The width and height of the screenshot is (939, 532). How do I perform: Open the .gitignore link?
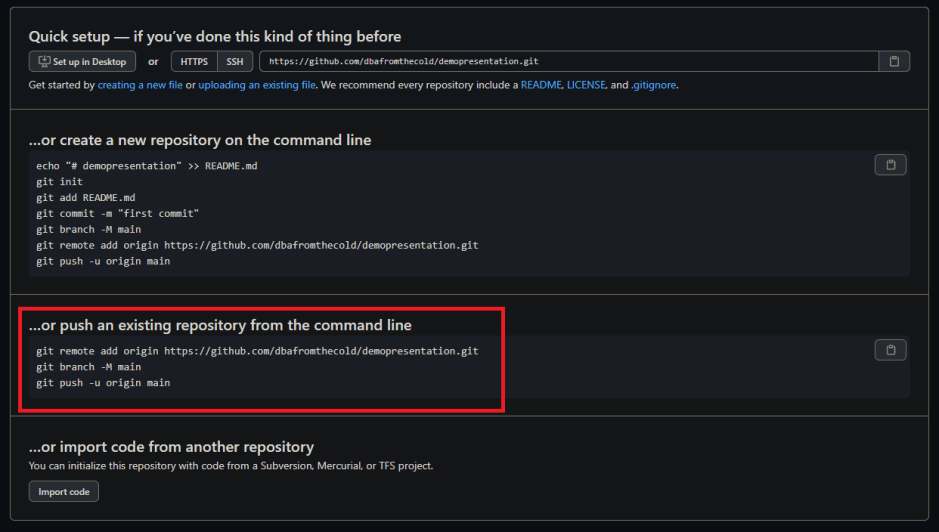[654, 85]
